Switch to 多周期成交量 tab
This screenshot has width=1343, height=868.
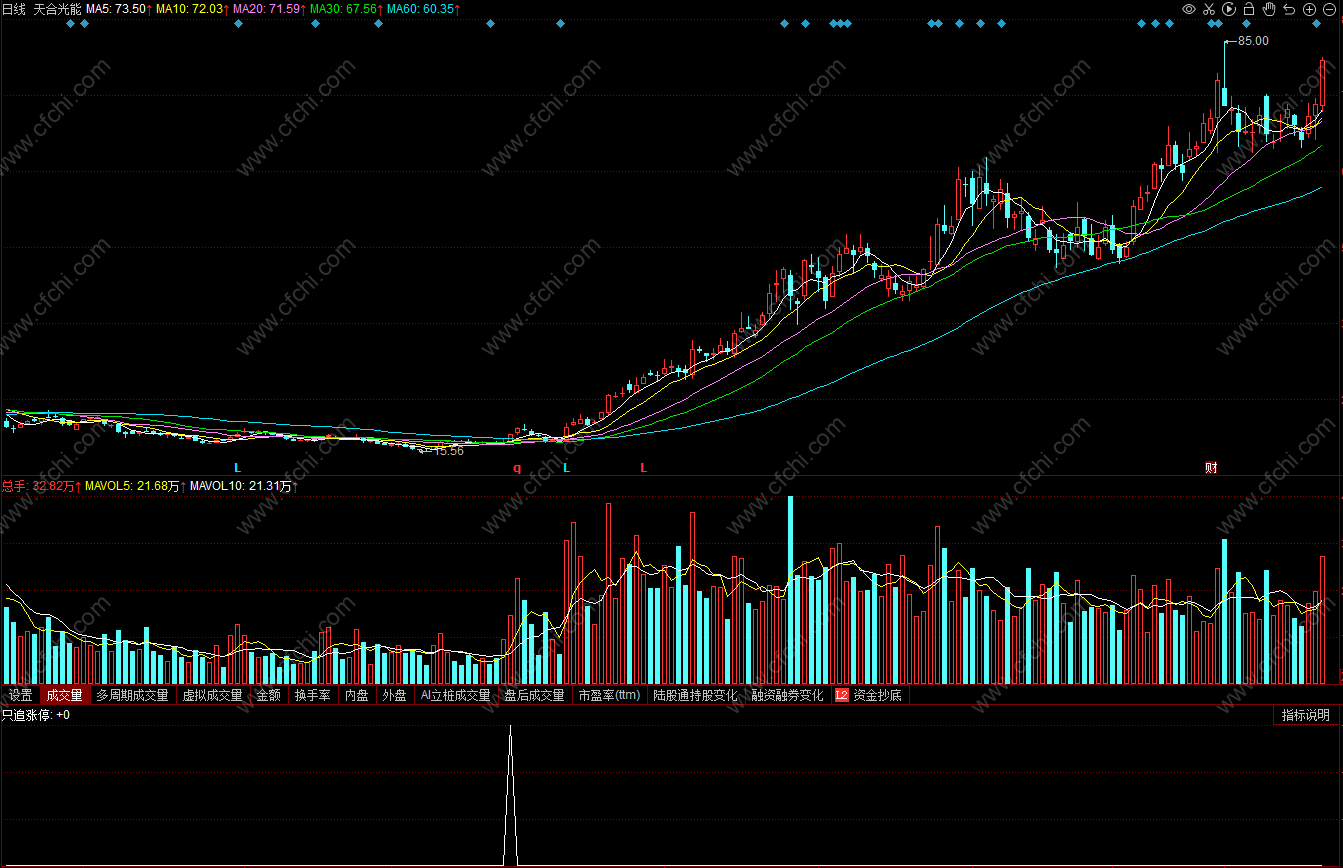point(132,695)
